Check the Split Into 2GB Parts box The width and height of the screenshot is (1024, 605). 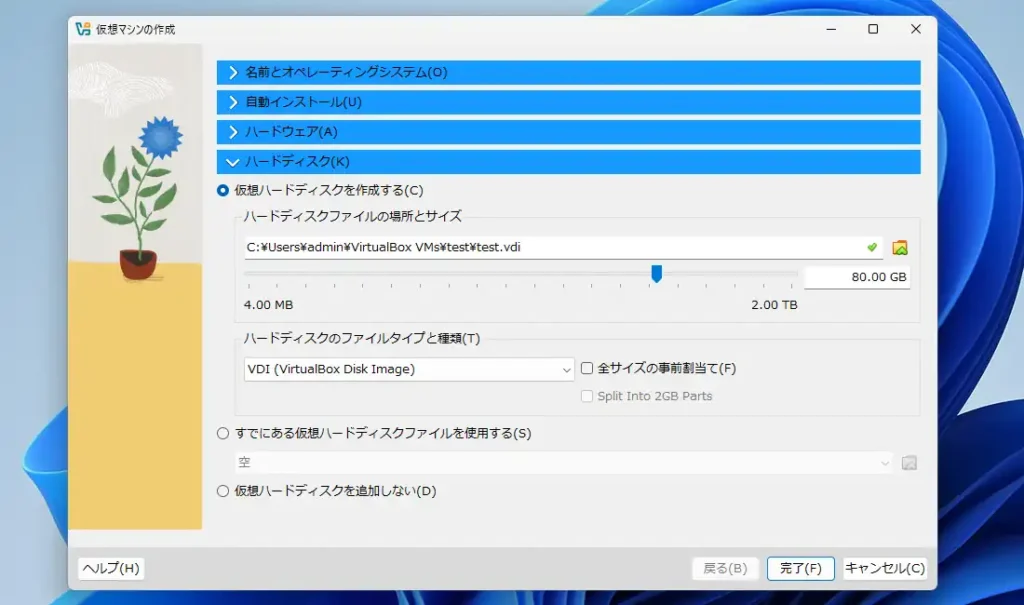[589, 395]
